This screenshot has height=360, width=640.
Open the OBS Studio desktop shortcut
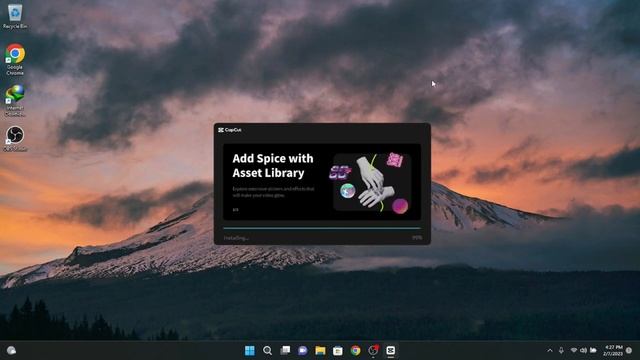tap(15, 139)
